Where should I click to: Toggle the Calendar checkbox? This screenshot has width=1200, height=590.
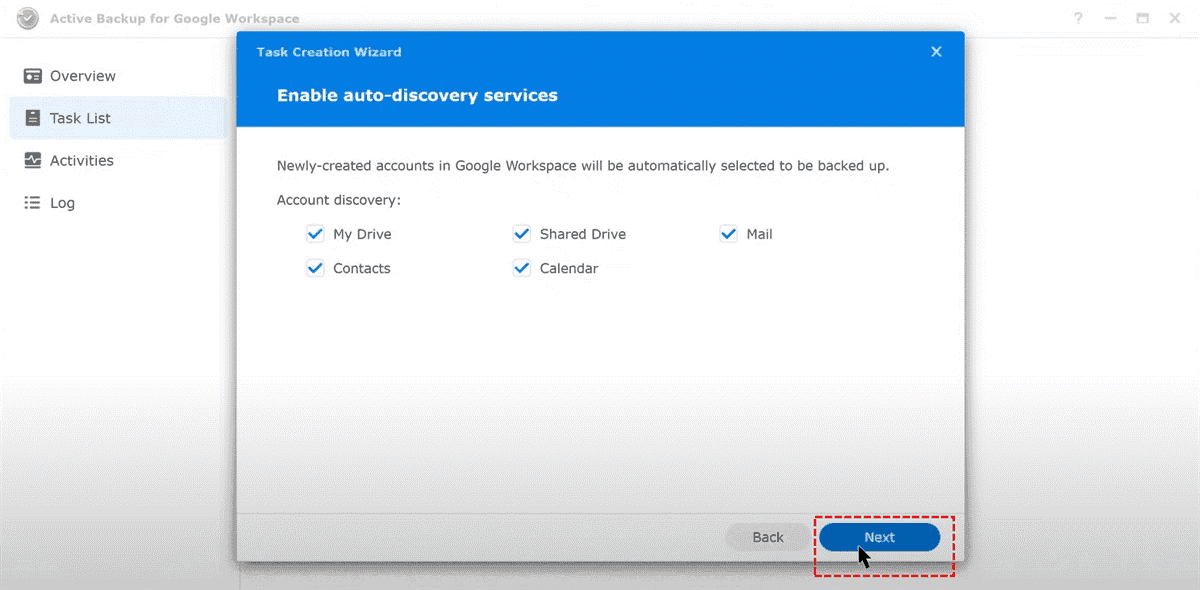pos(521,268)
